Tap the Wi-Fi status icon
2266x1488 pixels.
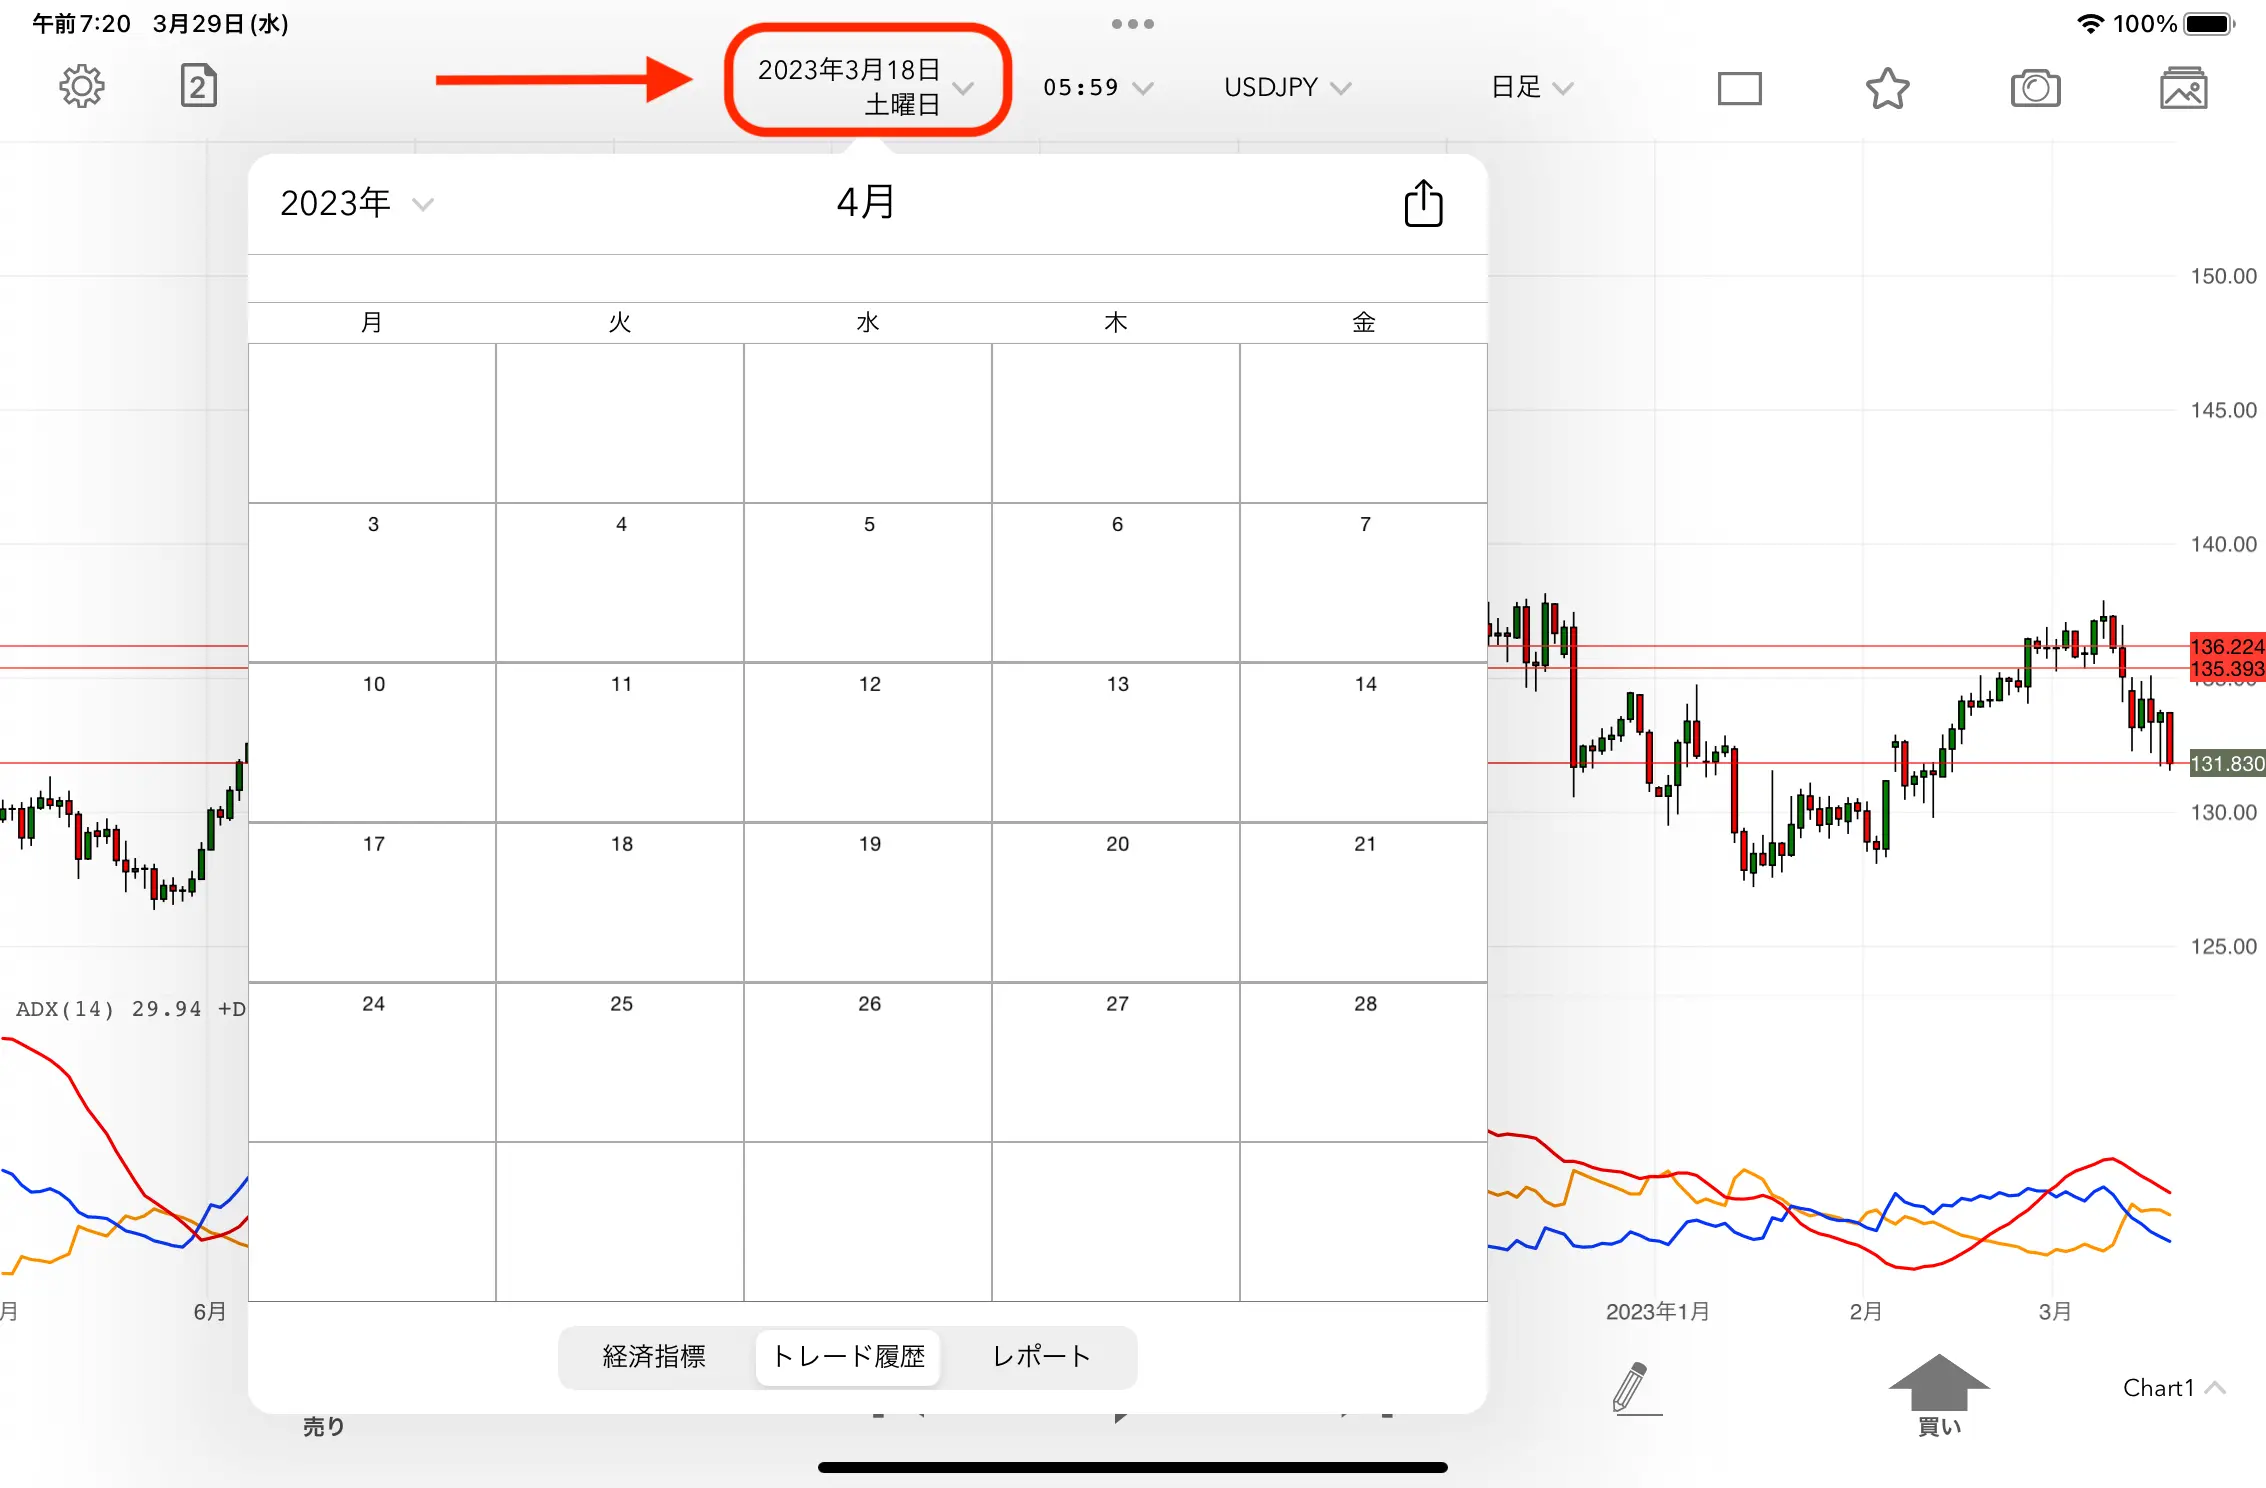tap(2090, 24)
